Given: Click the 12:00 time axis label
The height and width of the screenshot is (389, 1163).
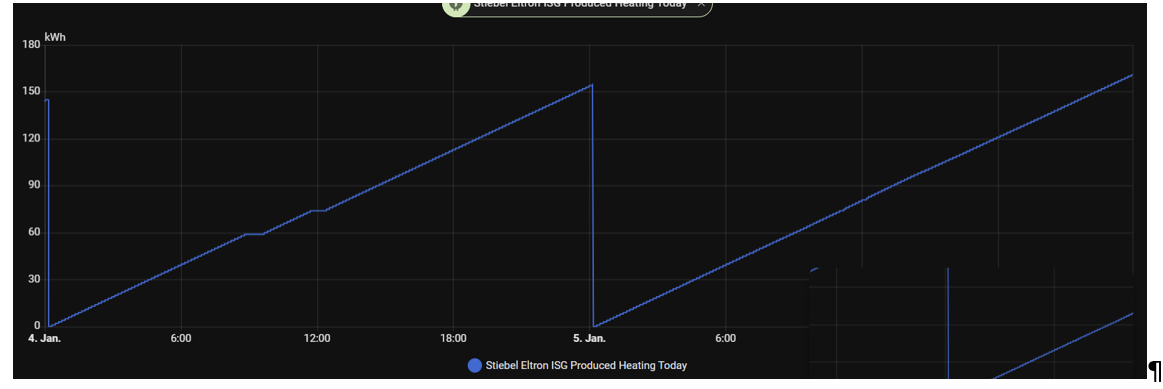Looking at the screenshot, I should [317, 339].
